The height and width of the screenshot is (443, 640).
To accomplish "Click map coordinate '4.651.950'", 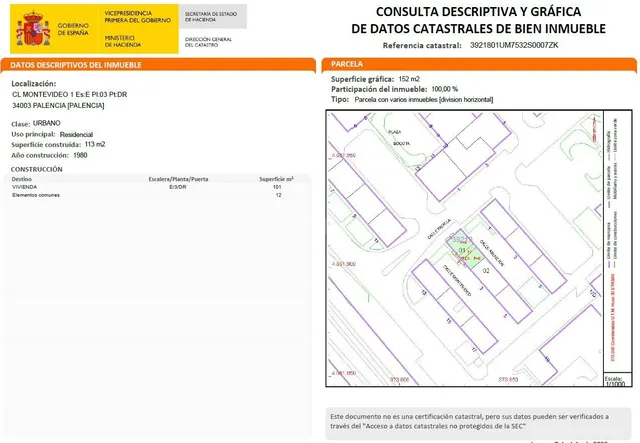I will pos(344,156).
